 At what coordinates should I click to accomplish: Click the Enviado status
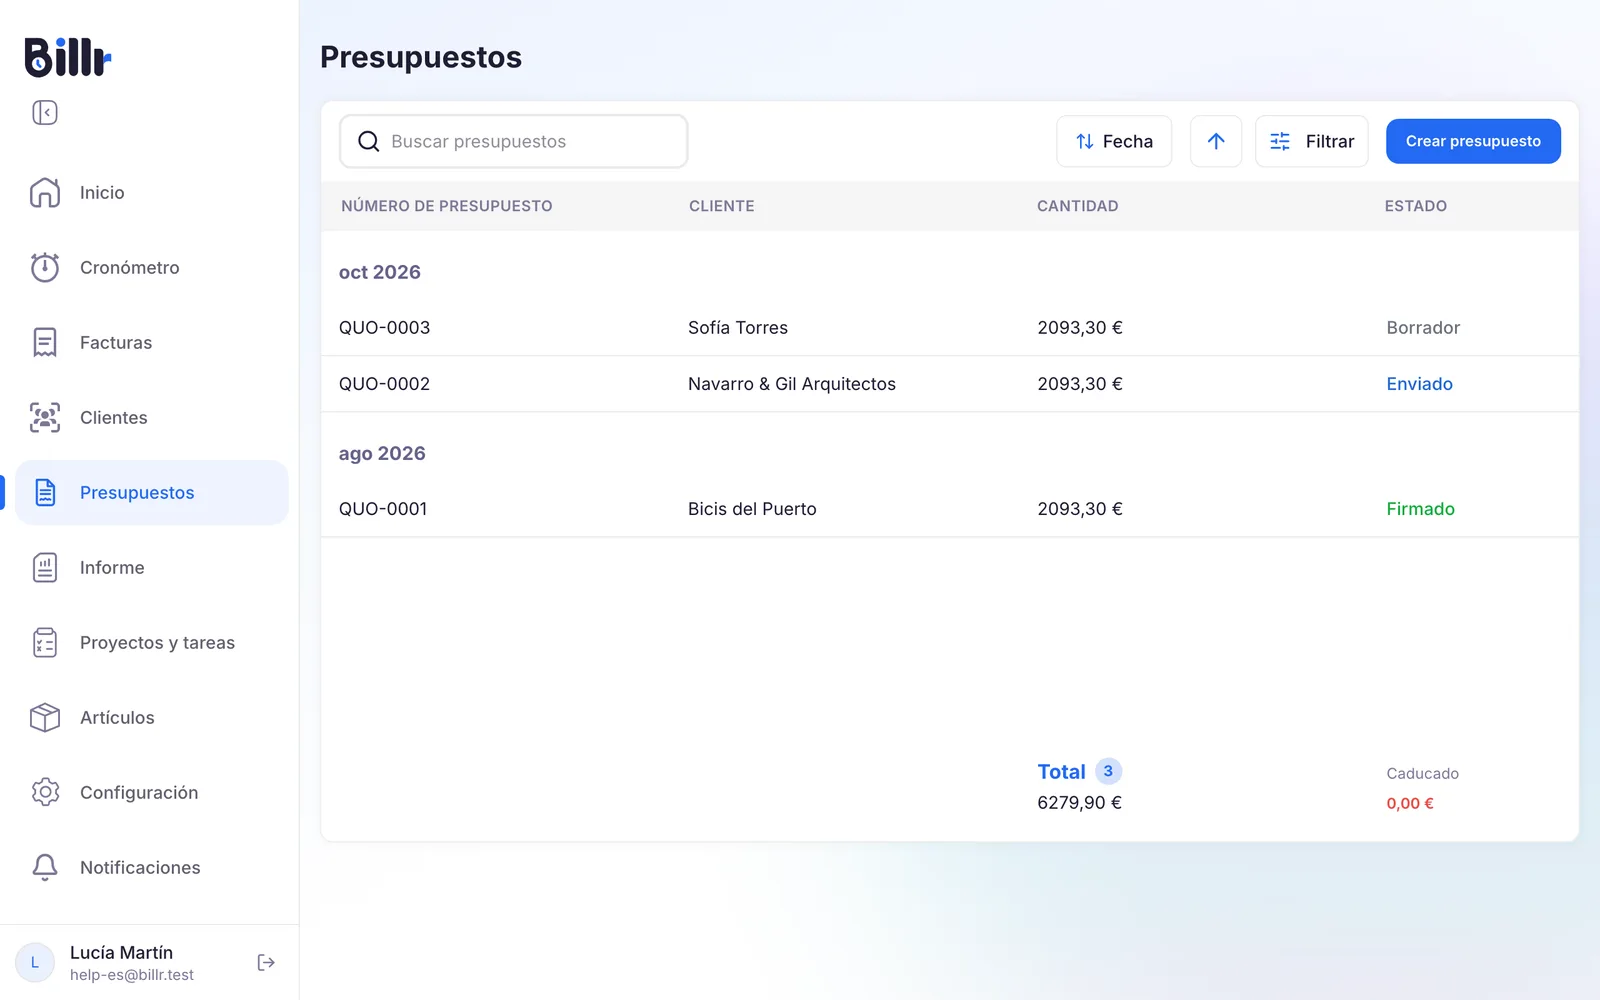point(1419,384)
